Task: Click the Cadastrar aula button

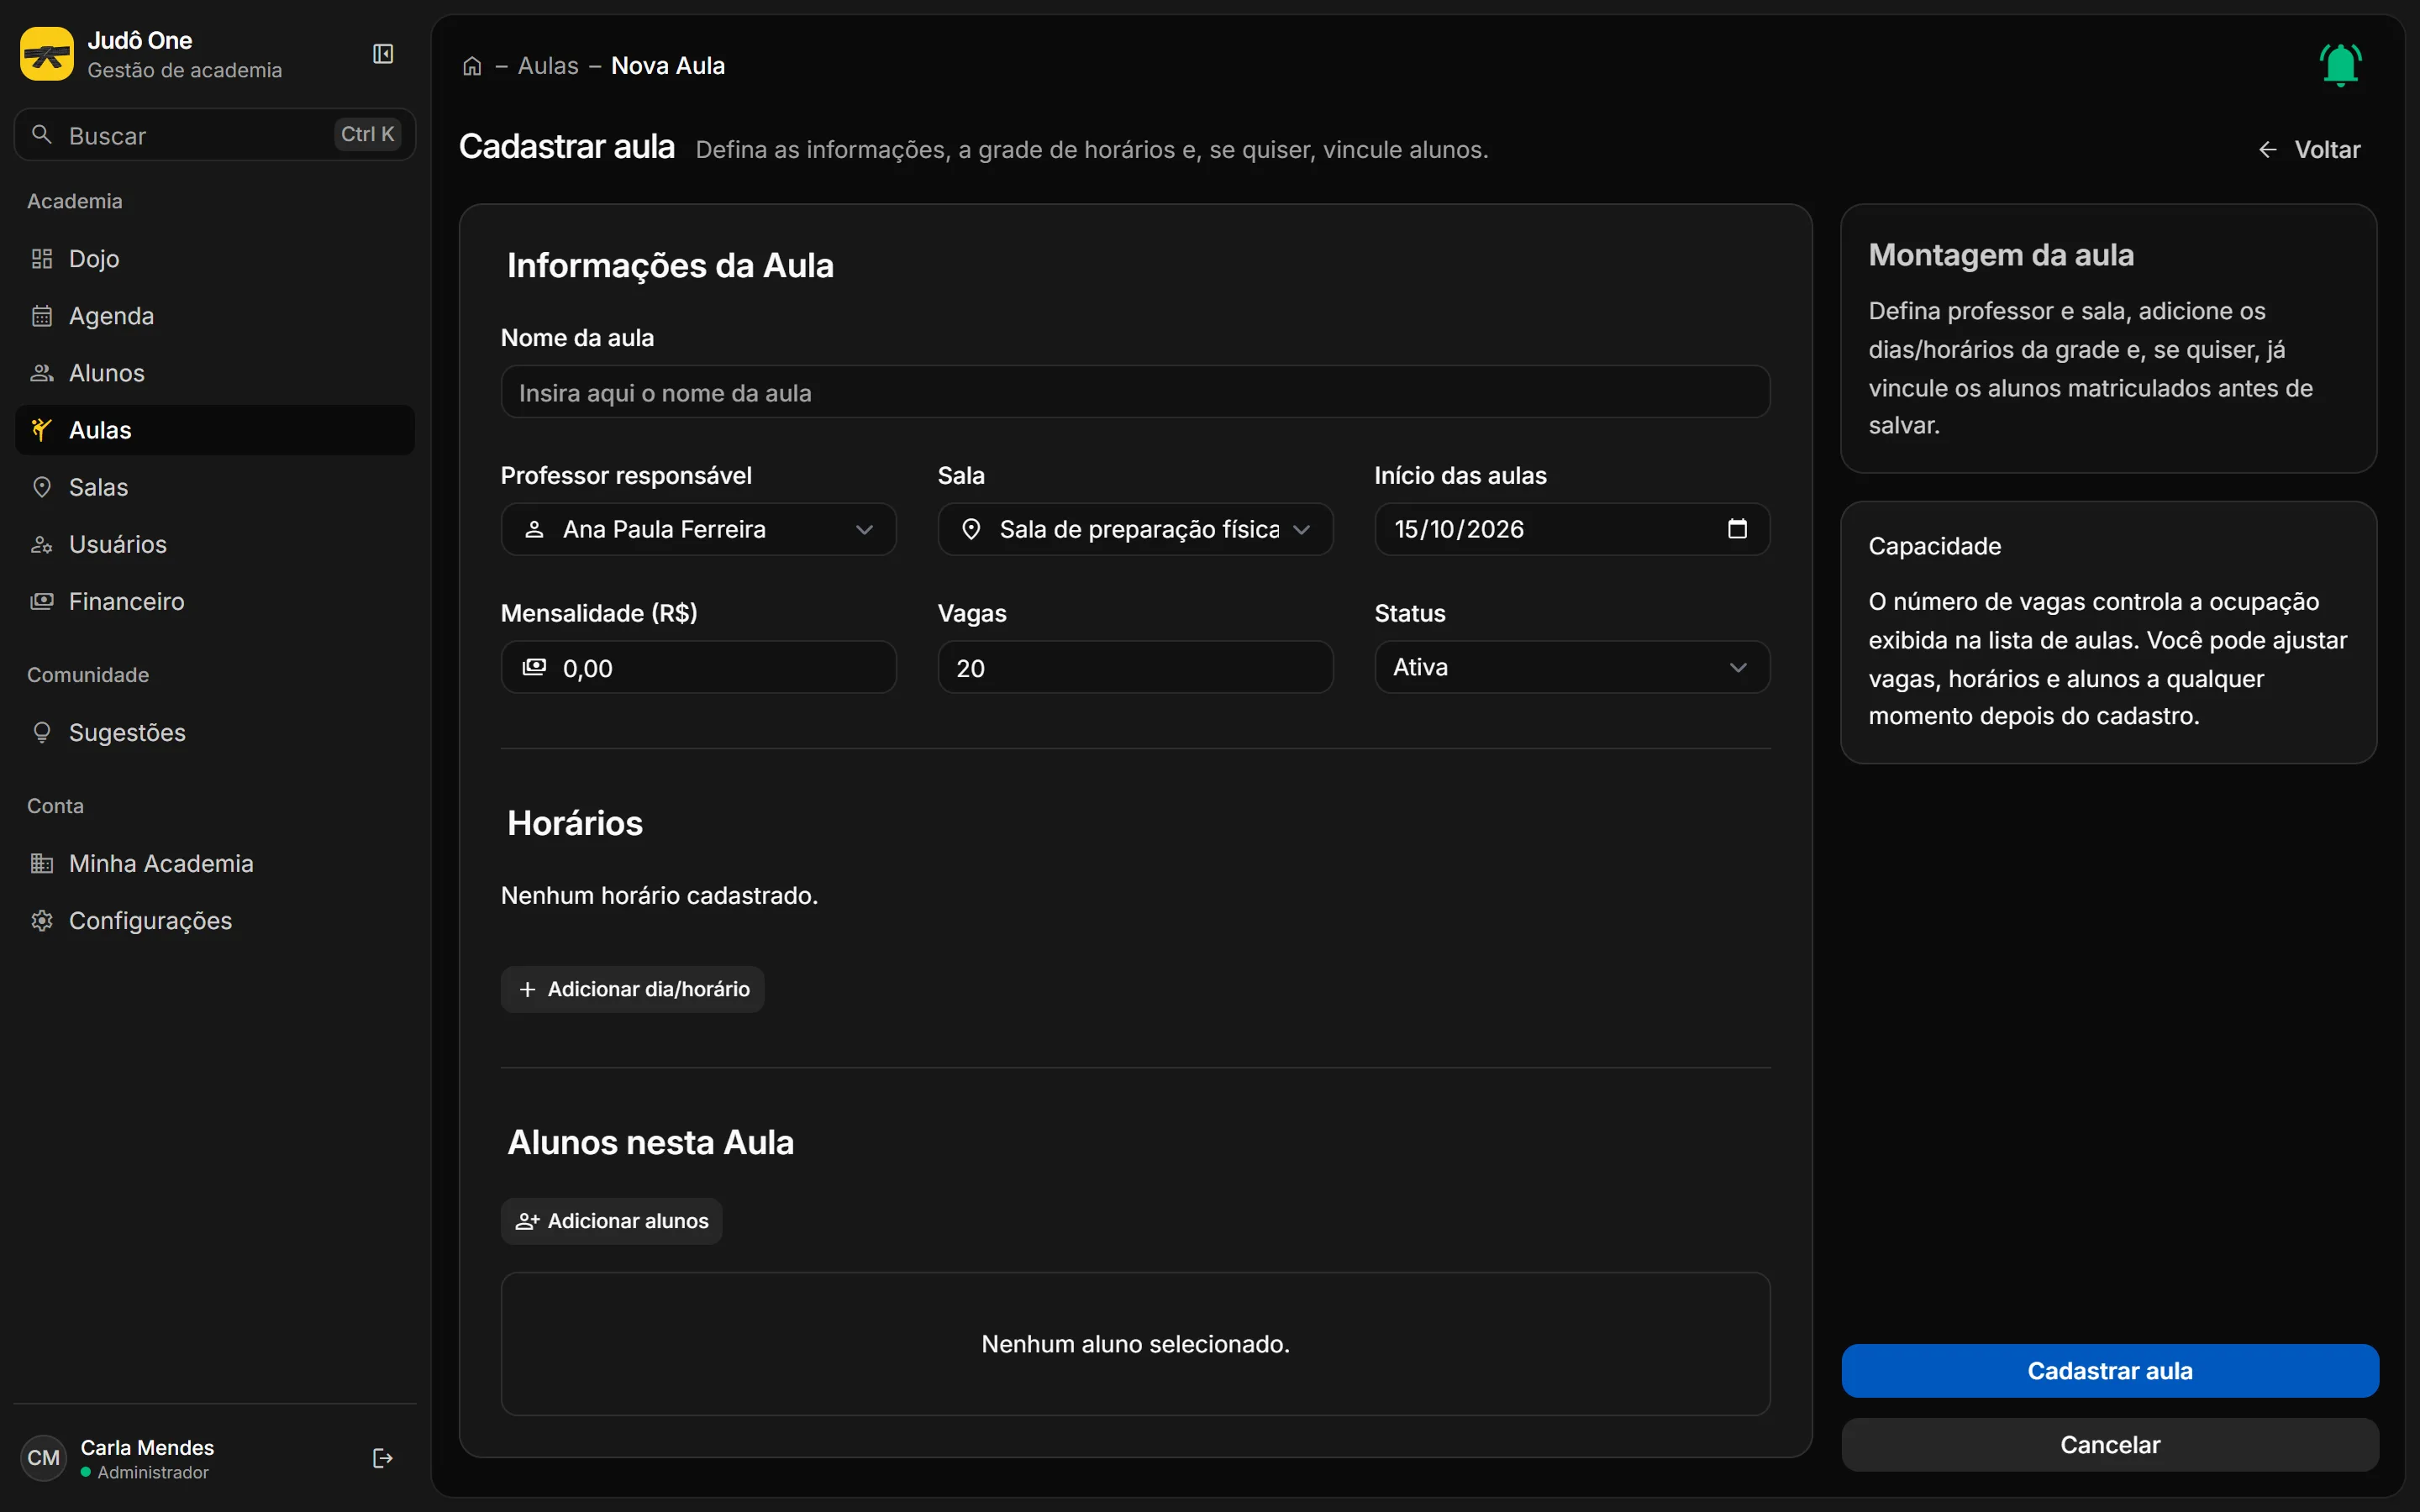Action: click(2110, 1371)
